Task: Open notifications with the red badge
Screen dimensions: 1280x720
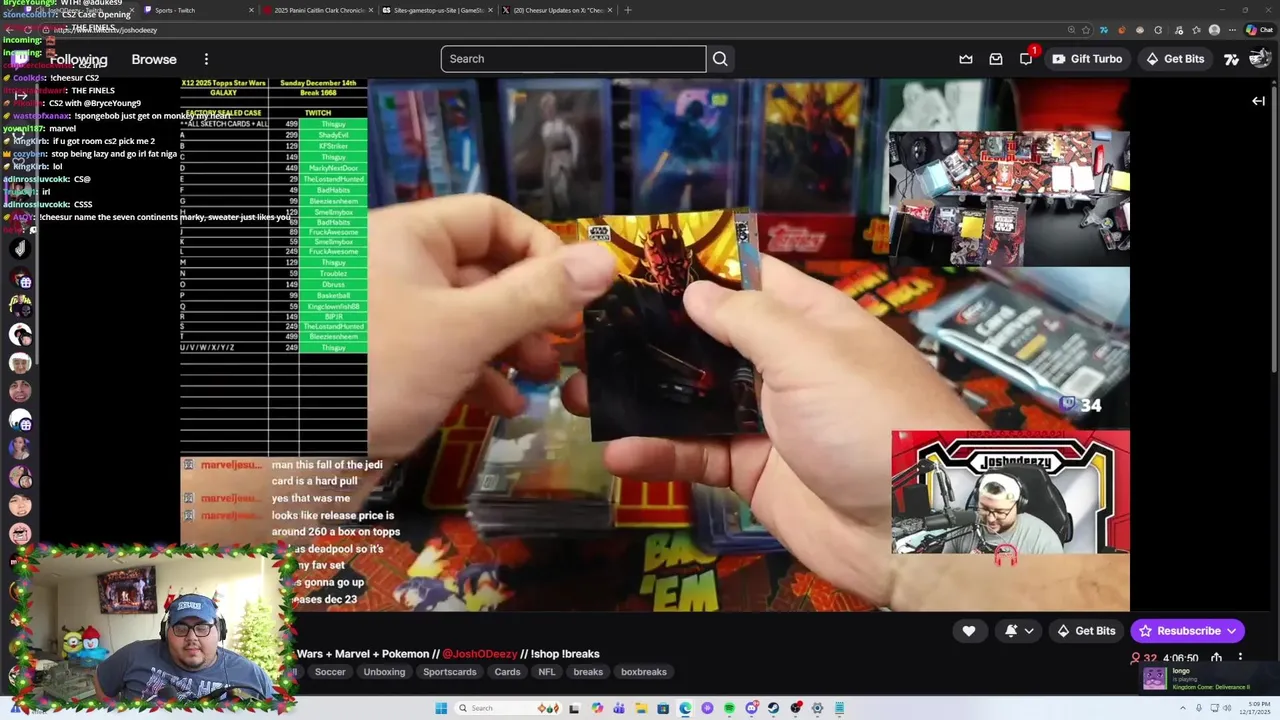Action: click(x=1027, y=57)
